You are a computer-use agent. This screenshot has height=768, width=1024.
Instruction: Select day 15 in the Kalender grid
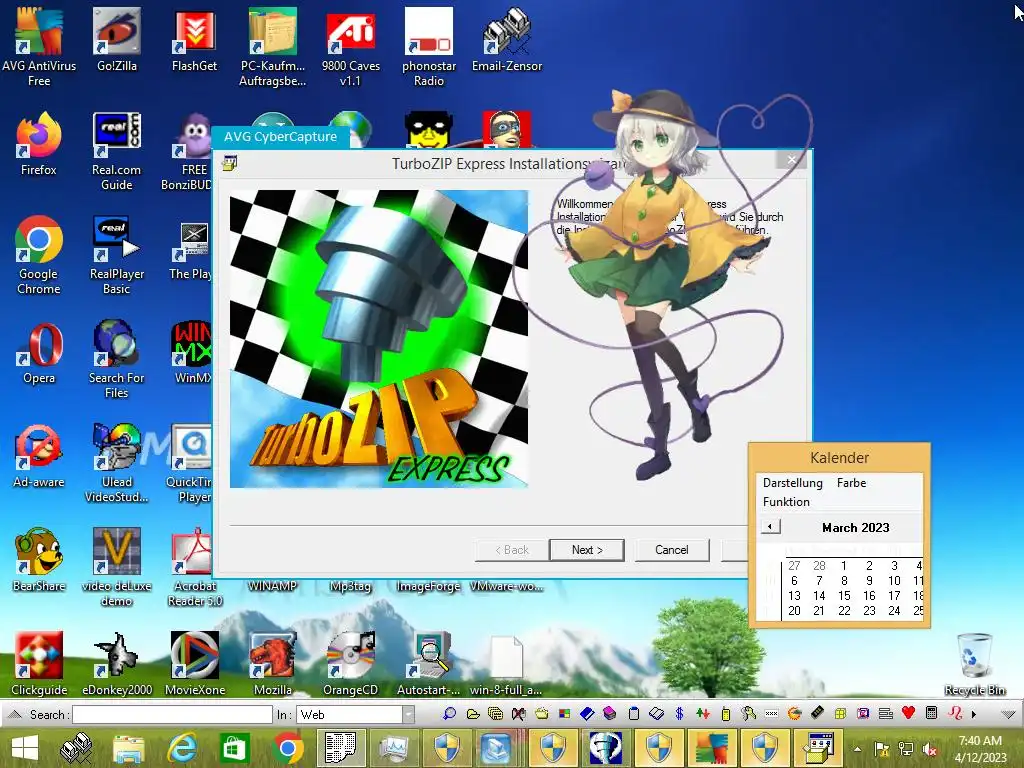[844, 596]
